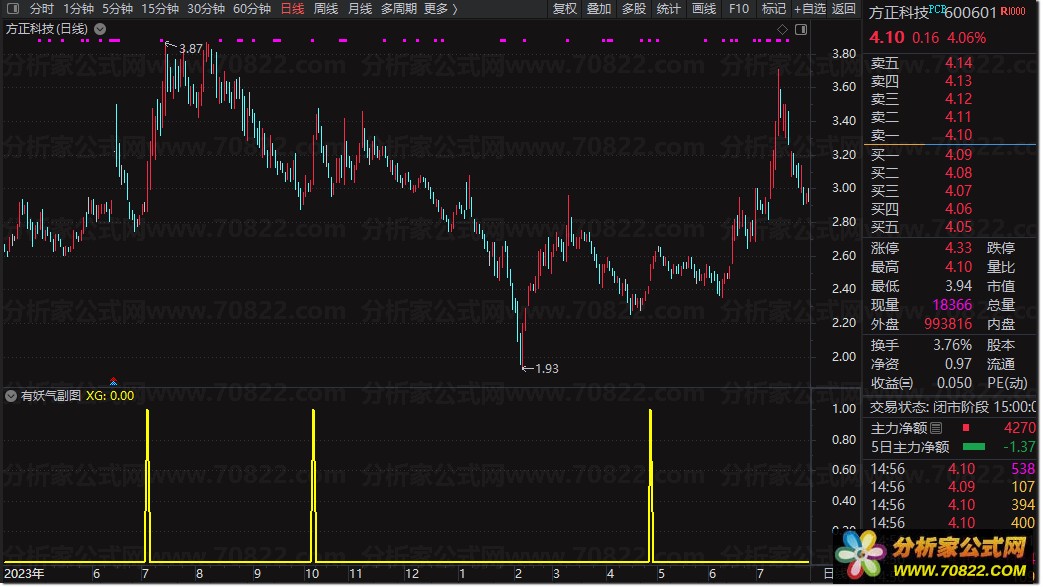Click the 主力净额 value 4270
Image resolution: width=1043 pixels, height=587 pixels.
pos(1020,428)
